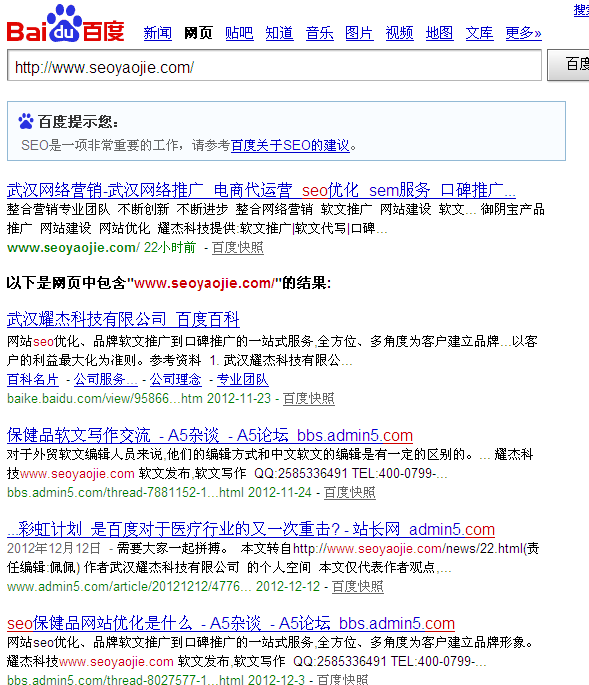
Task: Click the 百度提示您 heading text
Action: coord(78,122)
